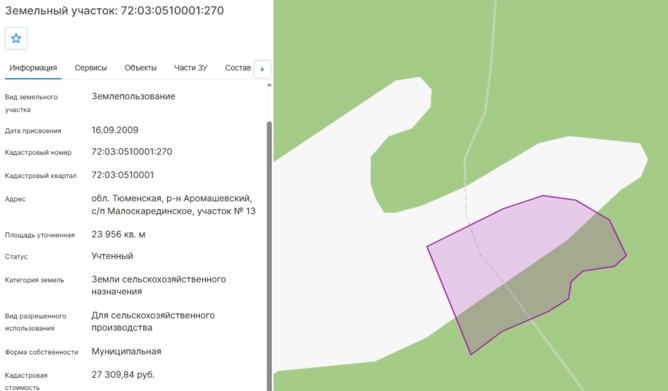Click the area value 23 956 кв. м
668x391 pixels.
tap(118, 234)
